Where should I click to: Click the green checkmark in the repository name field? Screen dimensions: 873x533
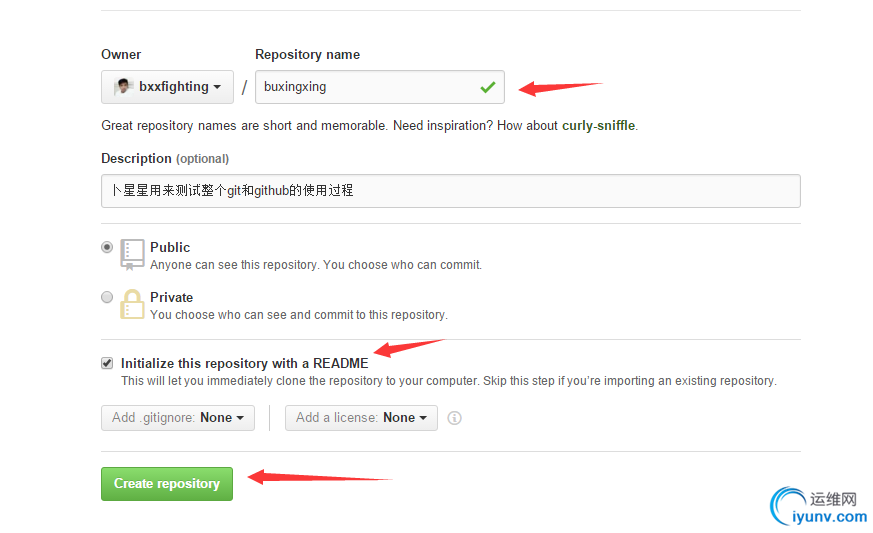coord(488,87)
